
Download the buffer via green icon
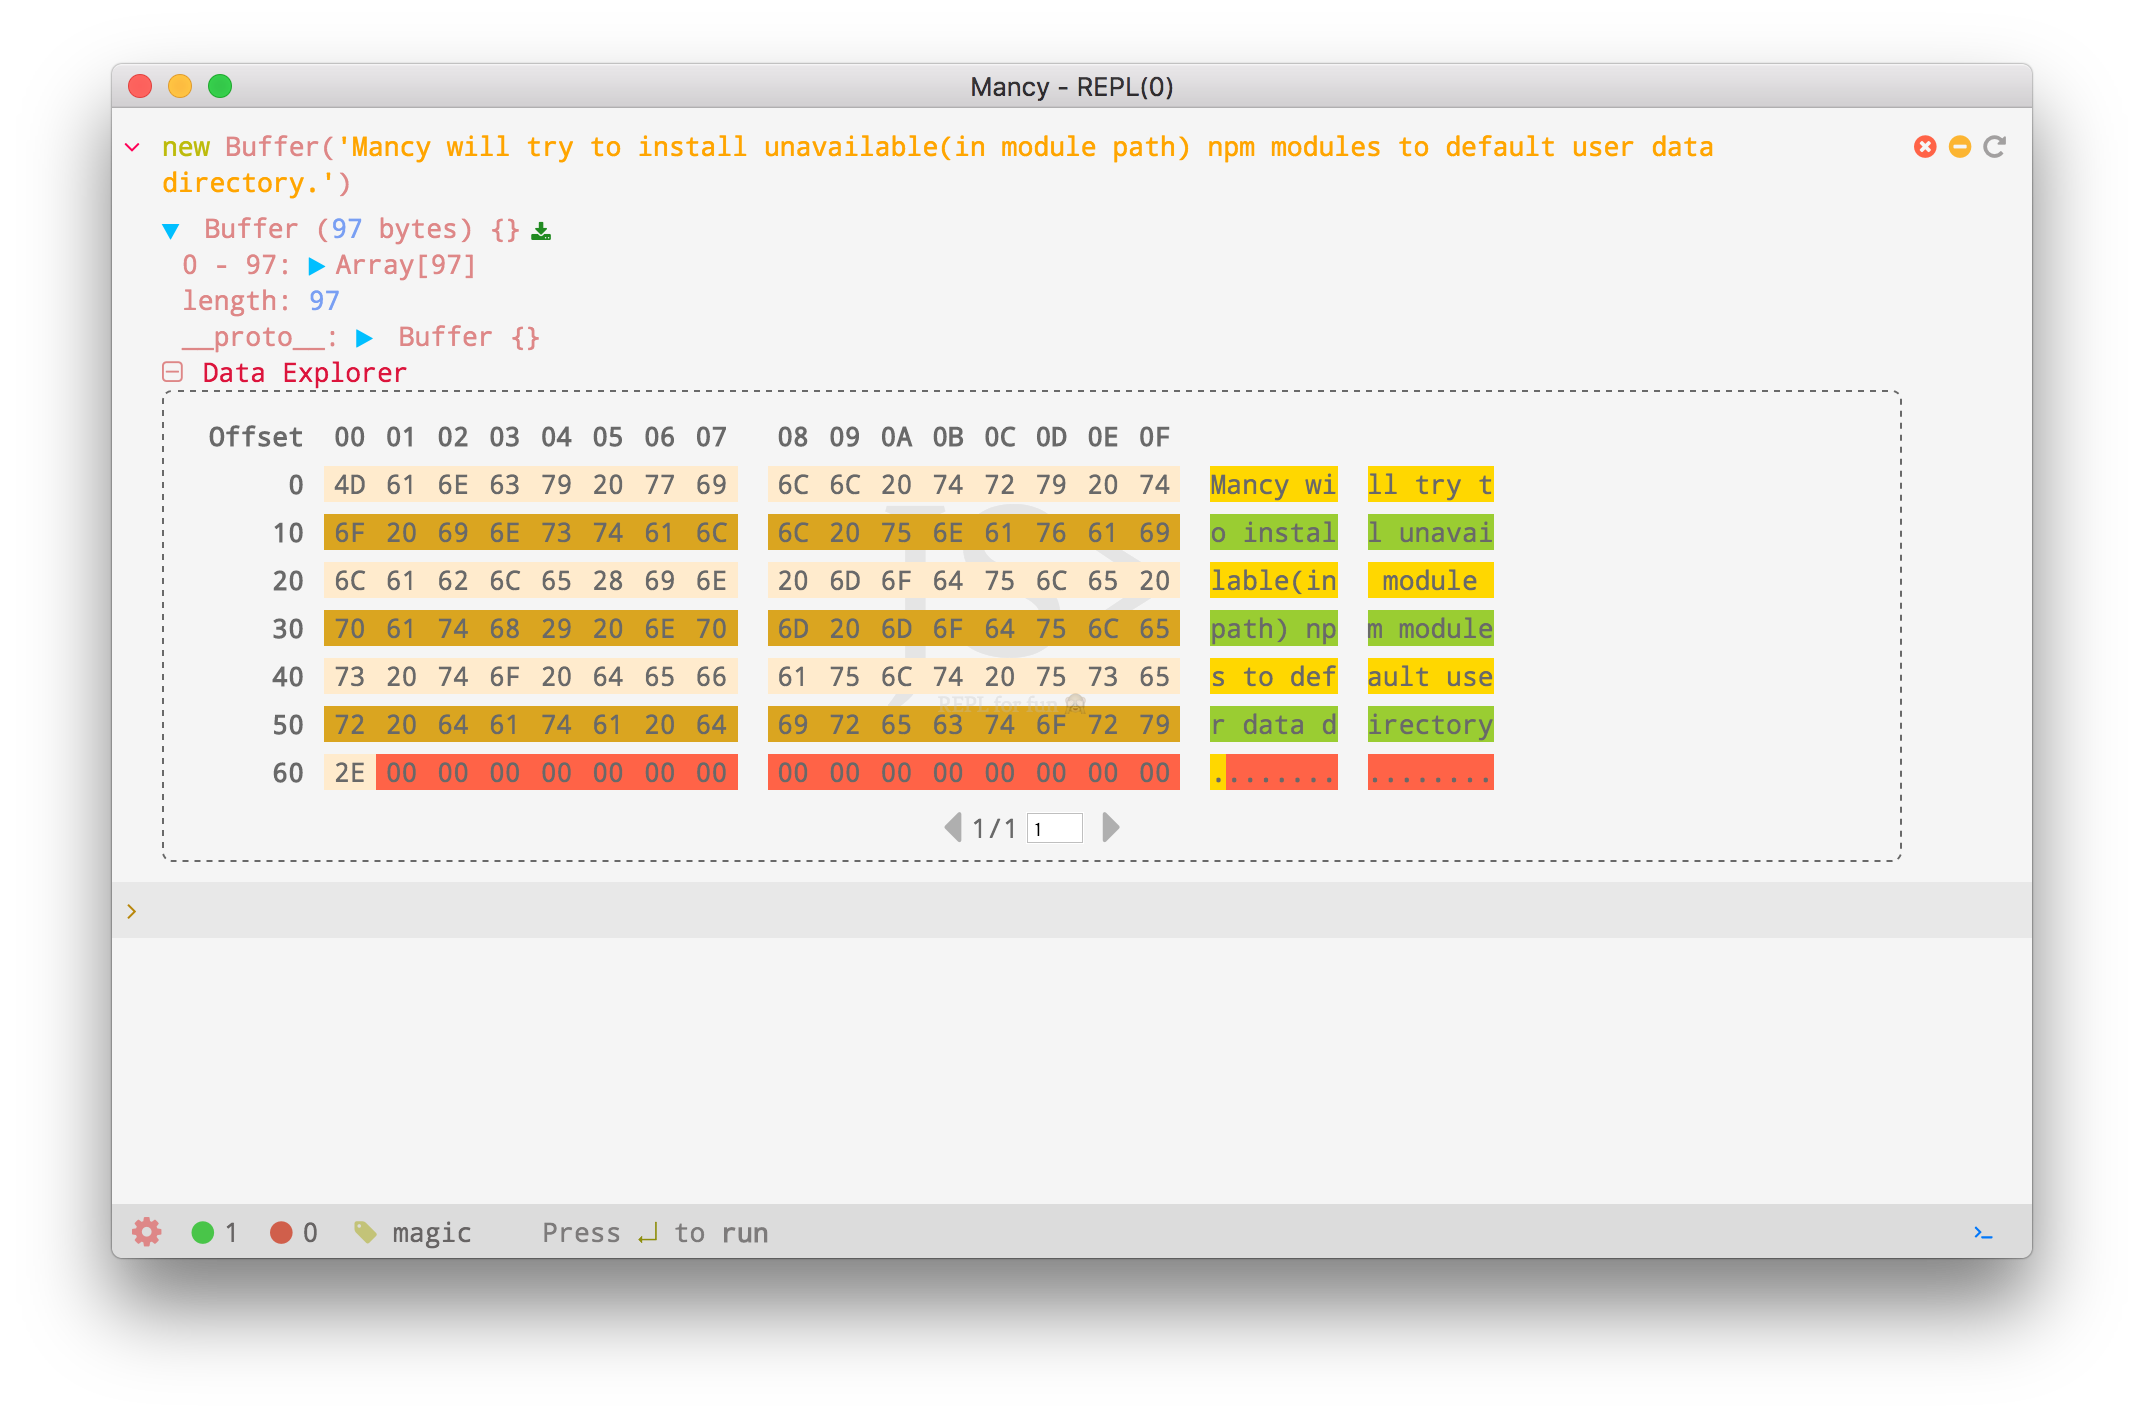pos(541,231)
